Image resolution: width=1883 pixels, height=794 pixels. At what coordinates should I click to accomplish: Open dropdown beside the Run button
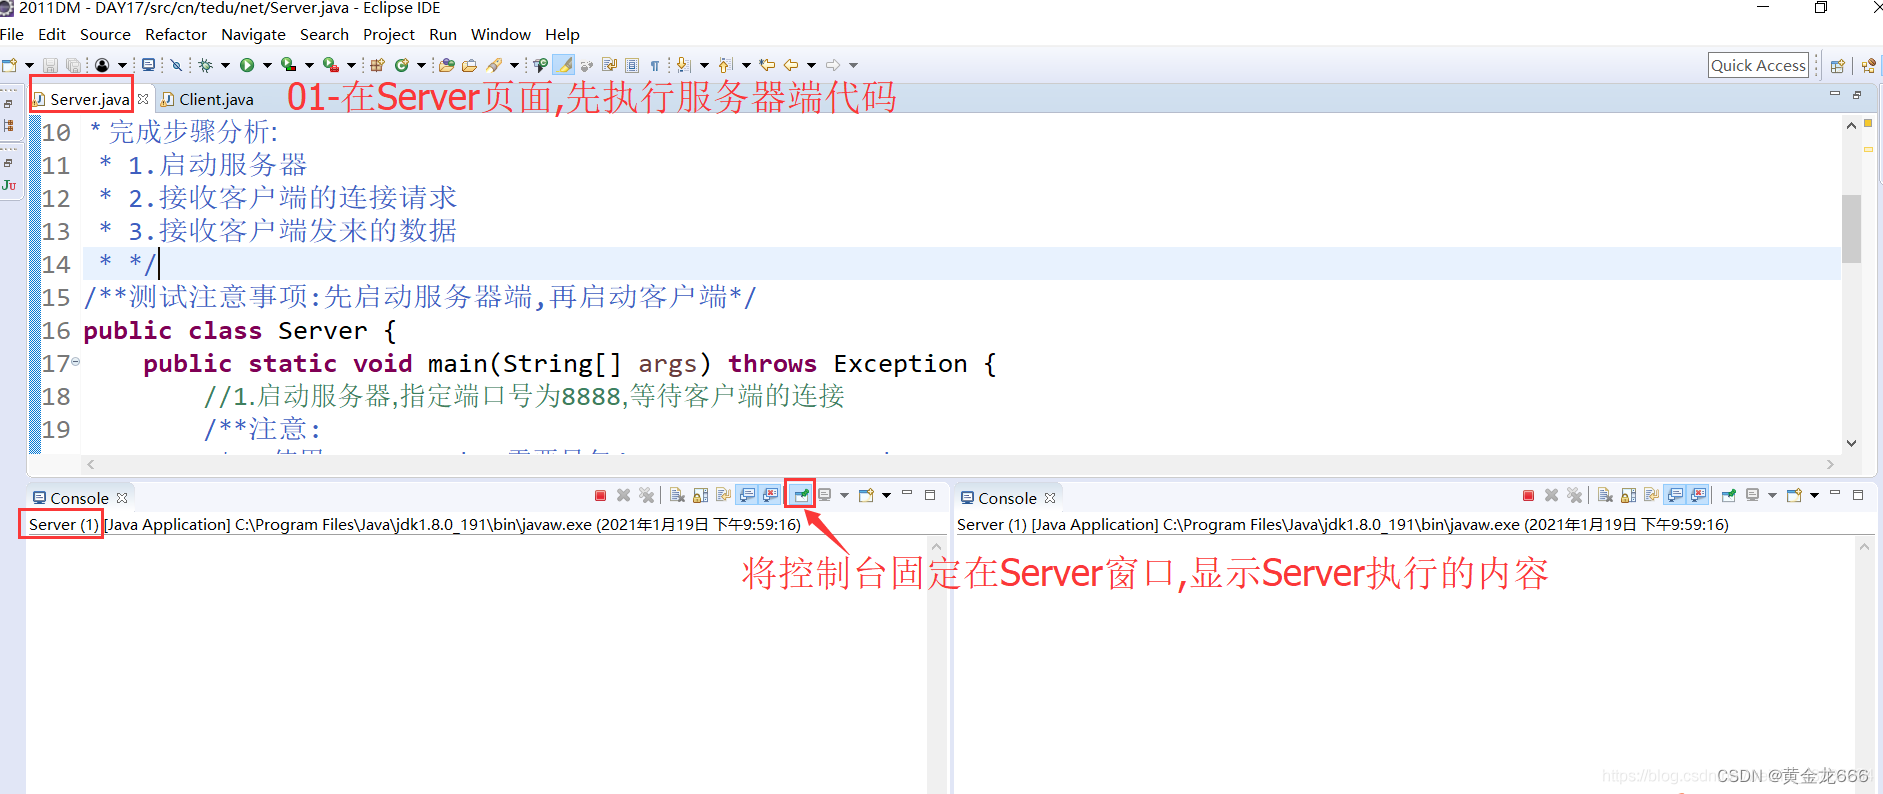[x=267, y=65]
